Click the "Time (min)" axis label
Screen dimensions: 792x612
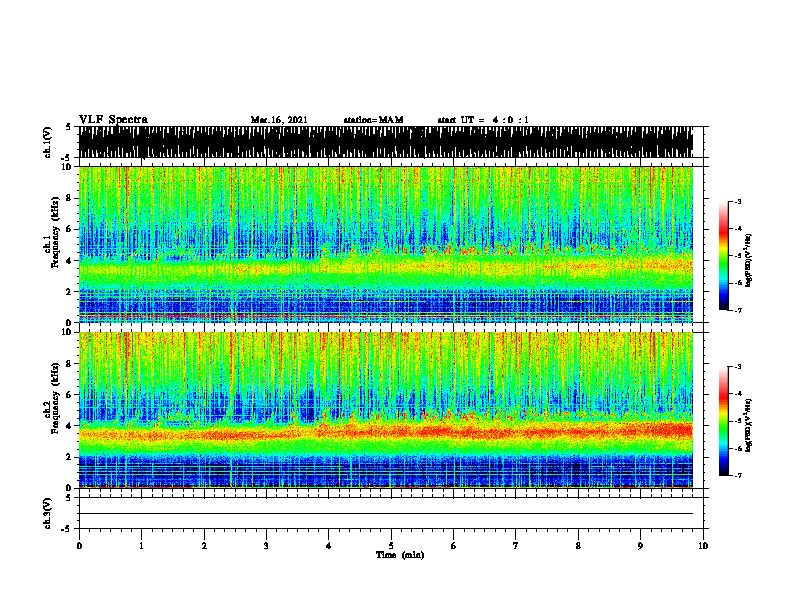[400, 554]
